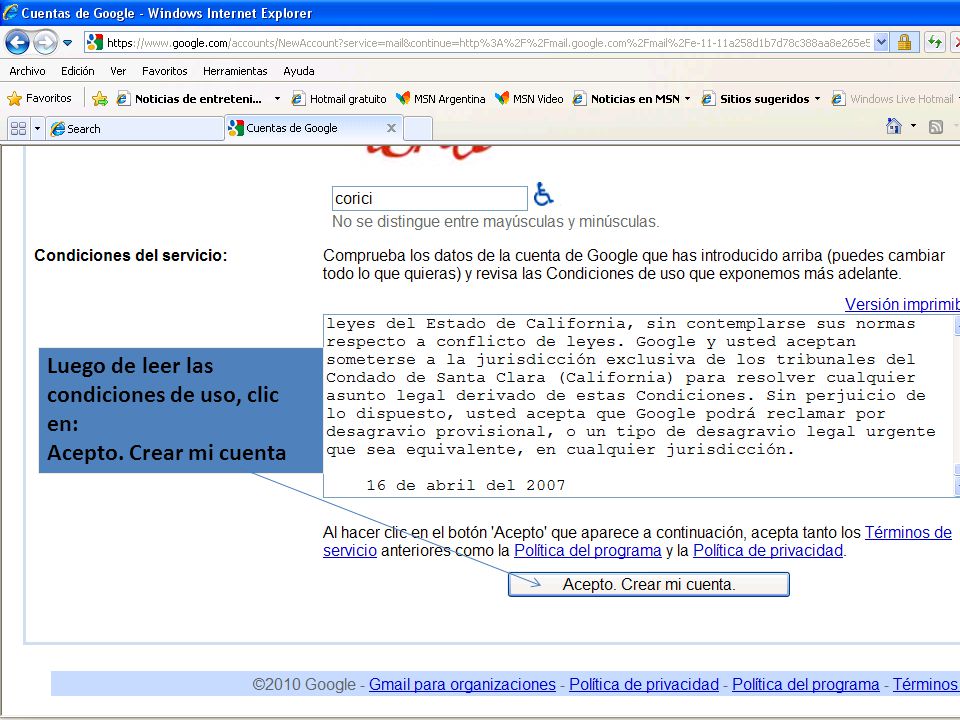The image size is (960, 720).
Task: Expand the Noticias en MSN dropdown arrow
Action: click(688, 99)
